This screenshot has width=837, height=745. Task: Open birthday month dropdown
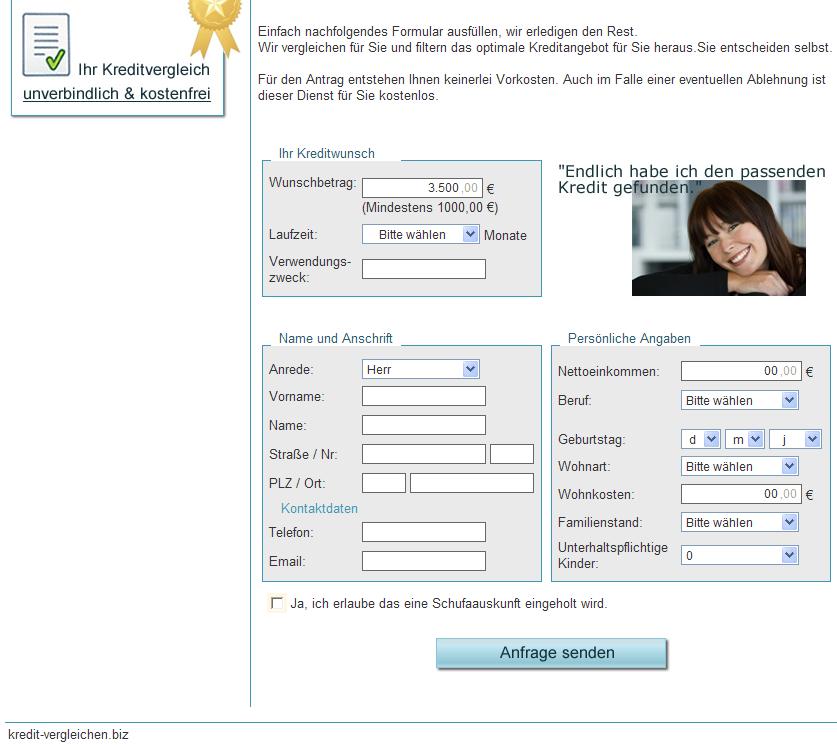click(744, 439)
